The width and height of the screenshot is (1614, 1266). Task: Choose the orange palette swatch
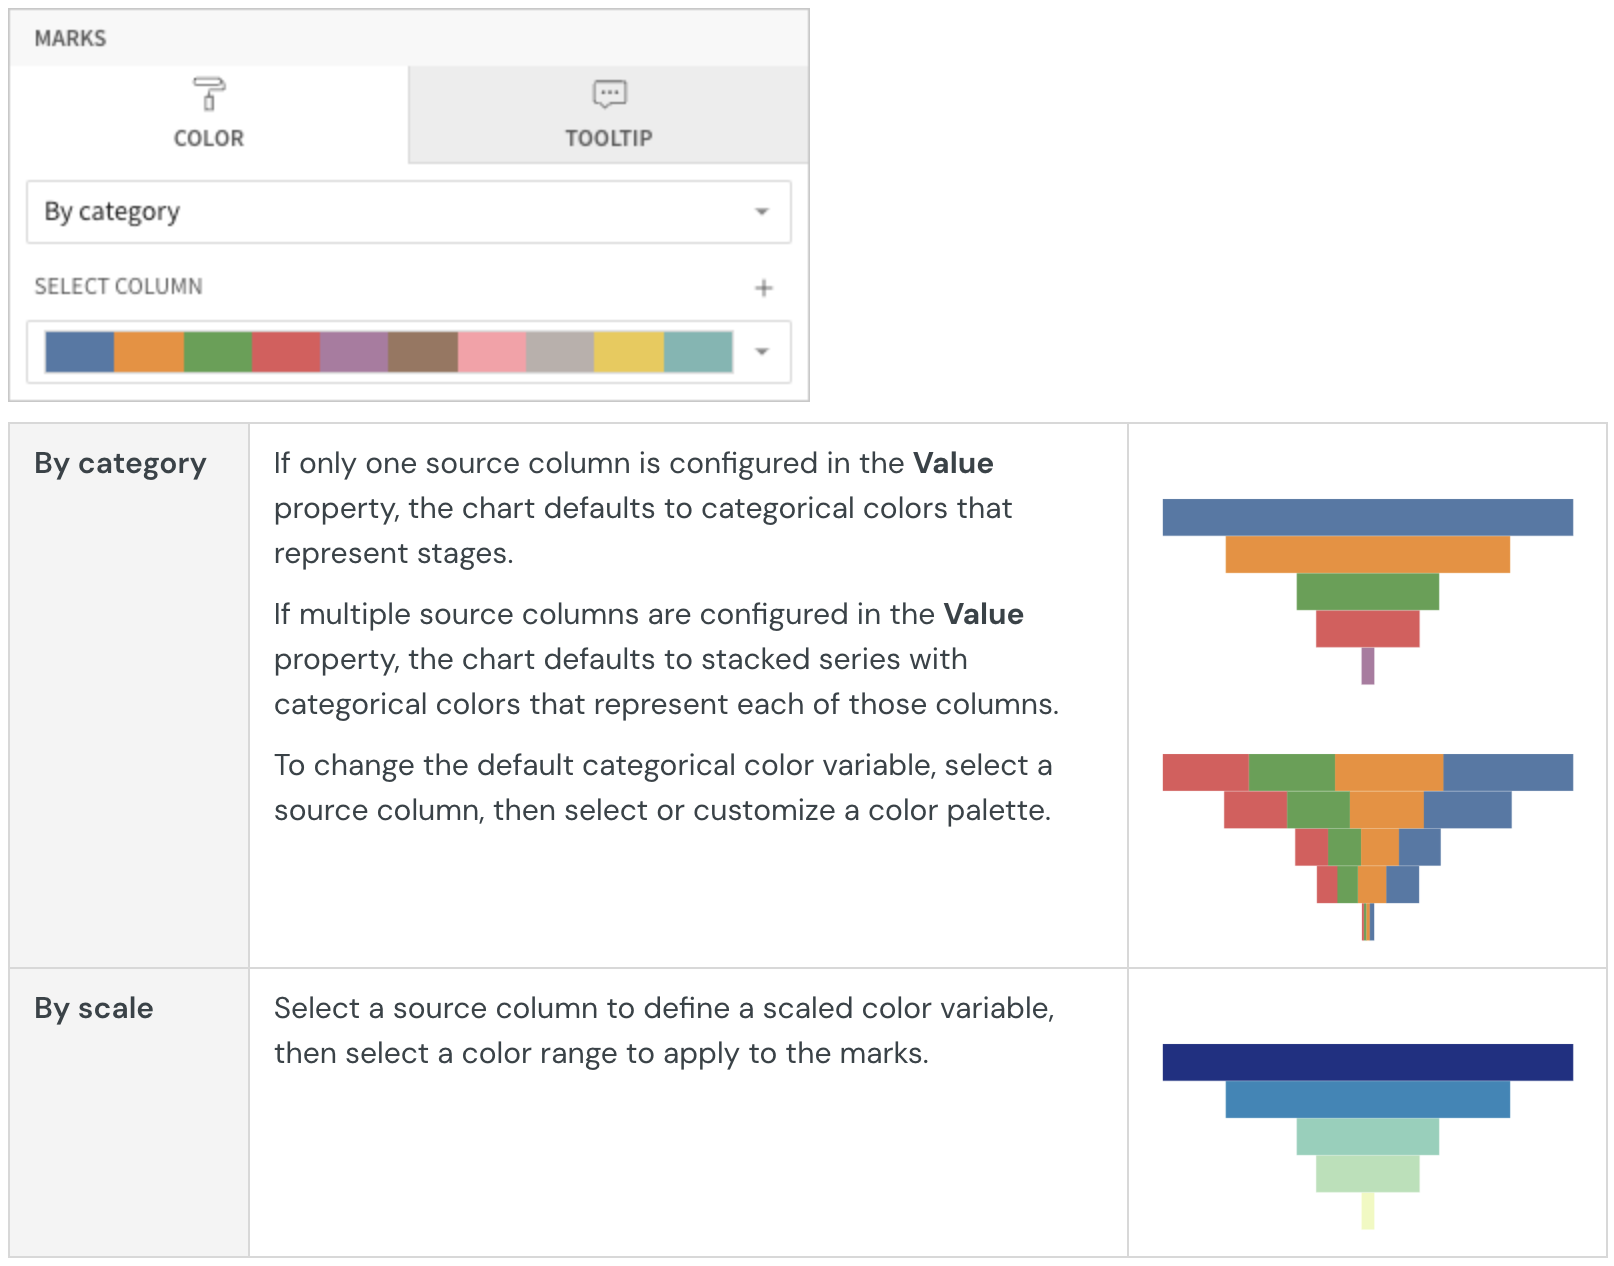pyautogui.click(x=148, y=352)
